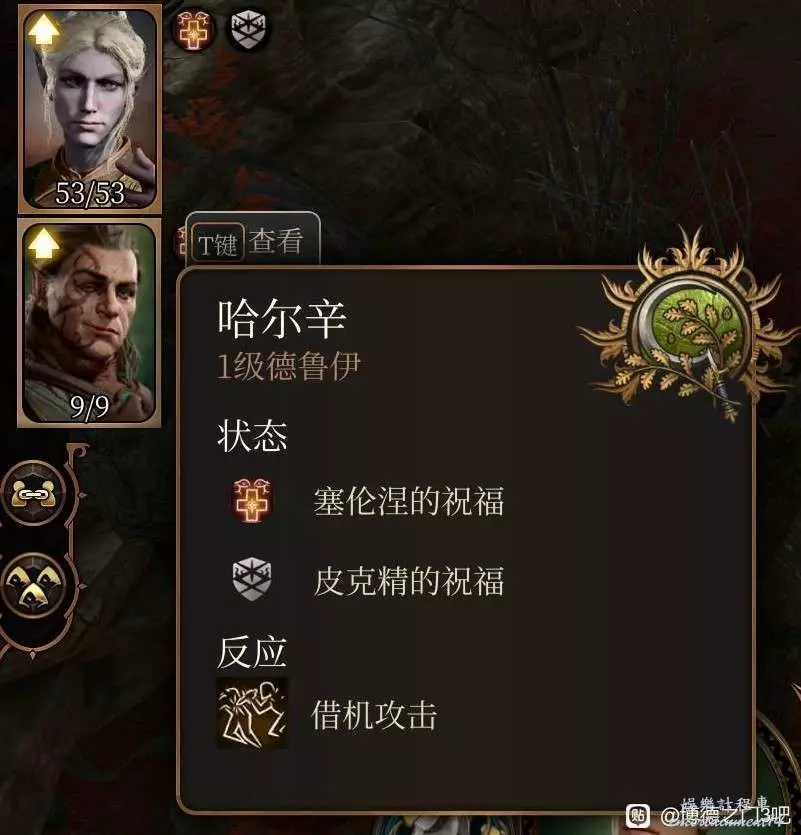
Task: Click level-up arrow on blonde elf portrait
Action: 44,32
